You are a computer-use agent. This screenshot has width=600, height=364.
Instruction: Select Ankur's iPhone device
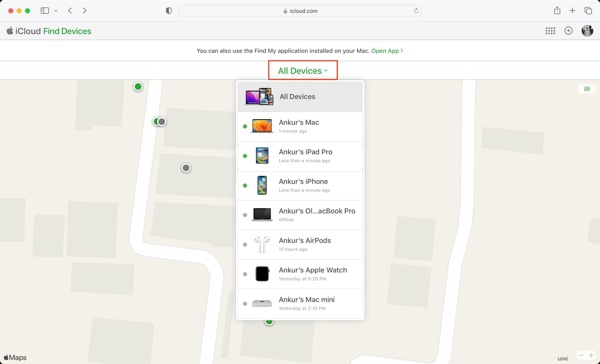[x=300, y=186]
